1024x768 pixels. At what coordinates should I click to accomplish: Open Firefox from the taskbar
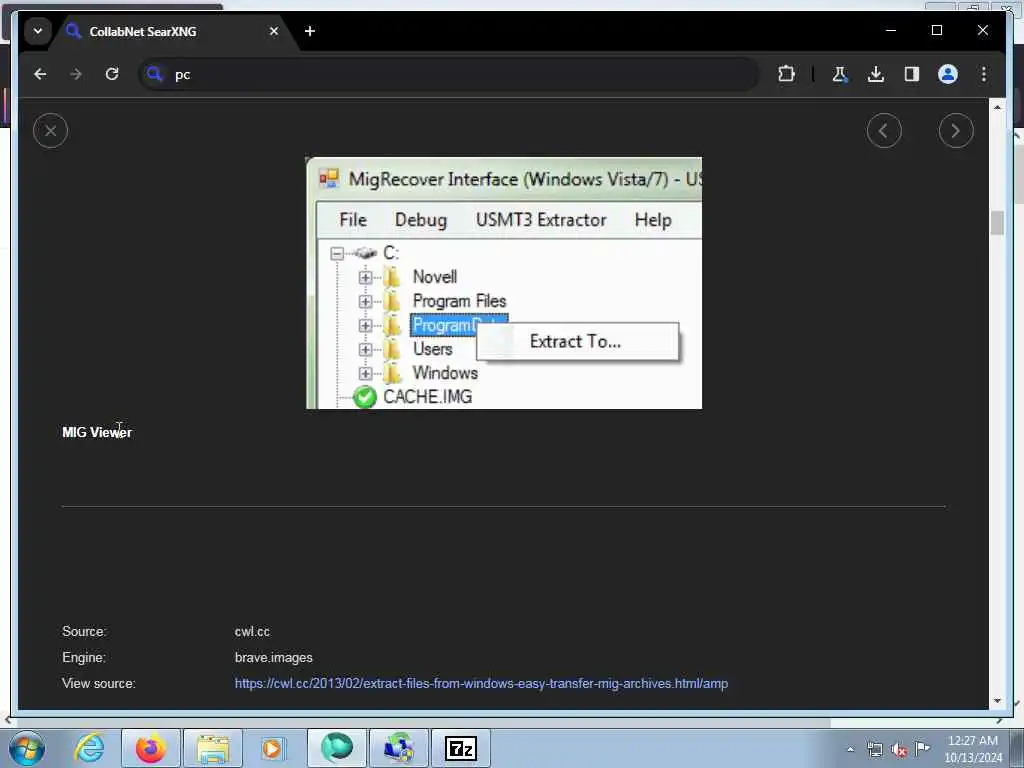coord(151,748)
